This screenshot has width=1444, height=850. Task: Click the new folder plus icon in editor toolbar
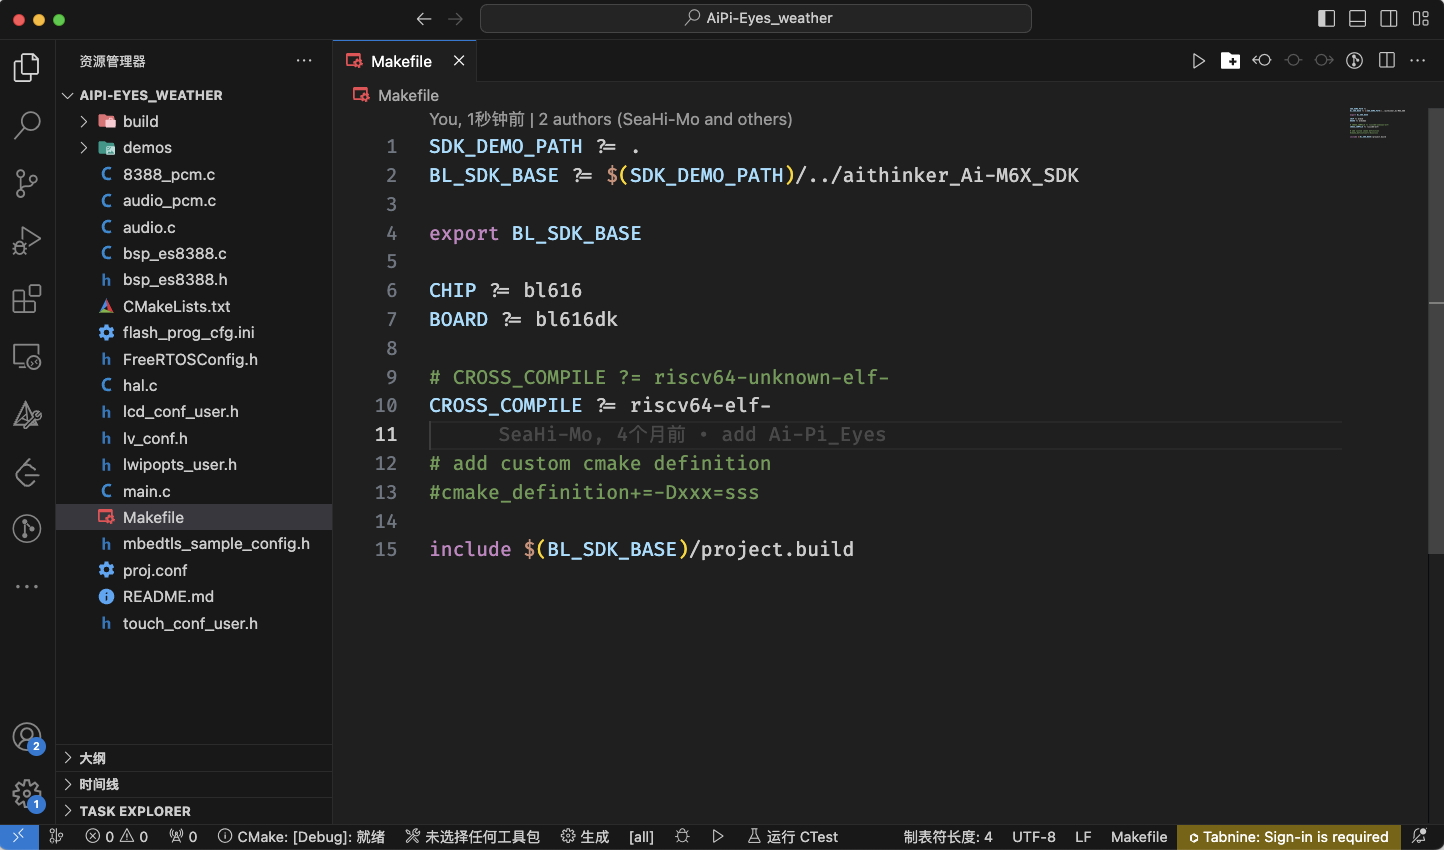(x=1230, y=61)
